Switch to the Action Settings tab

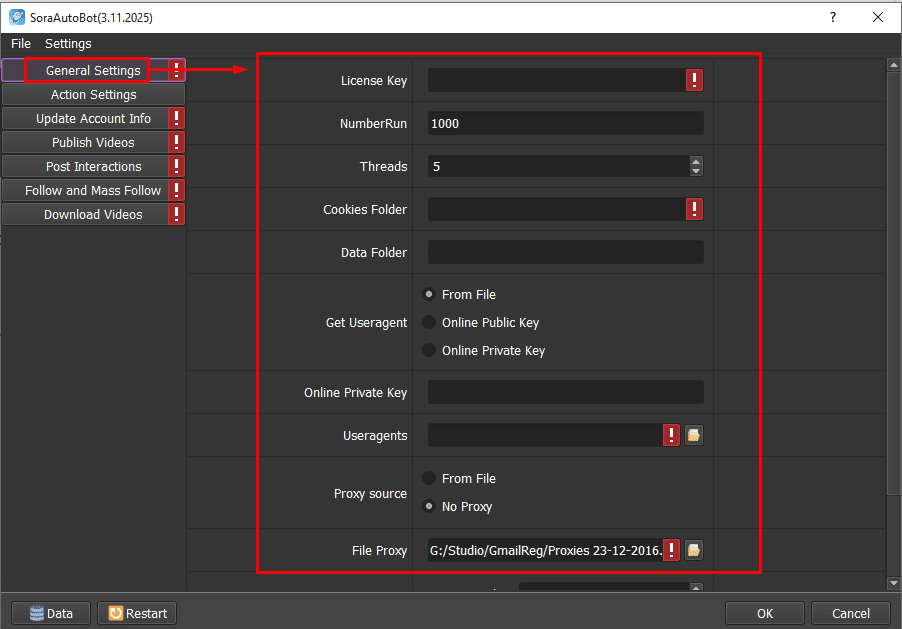click(x=93, y=95)
